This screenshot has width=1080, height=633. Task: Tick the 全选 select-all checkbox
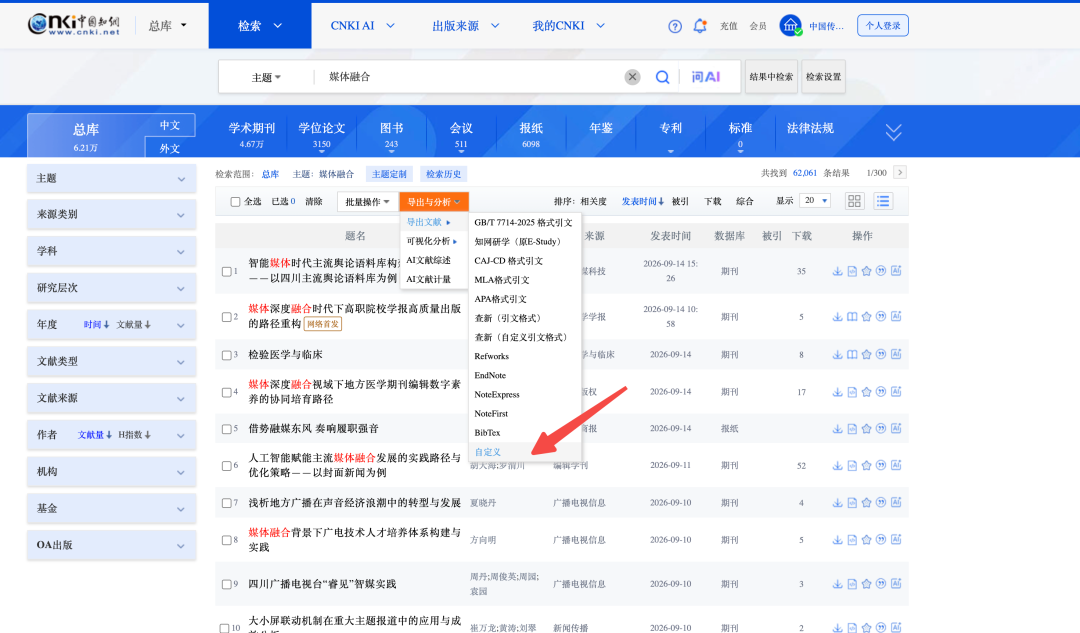click(x=235, y=202)
